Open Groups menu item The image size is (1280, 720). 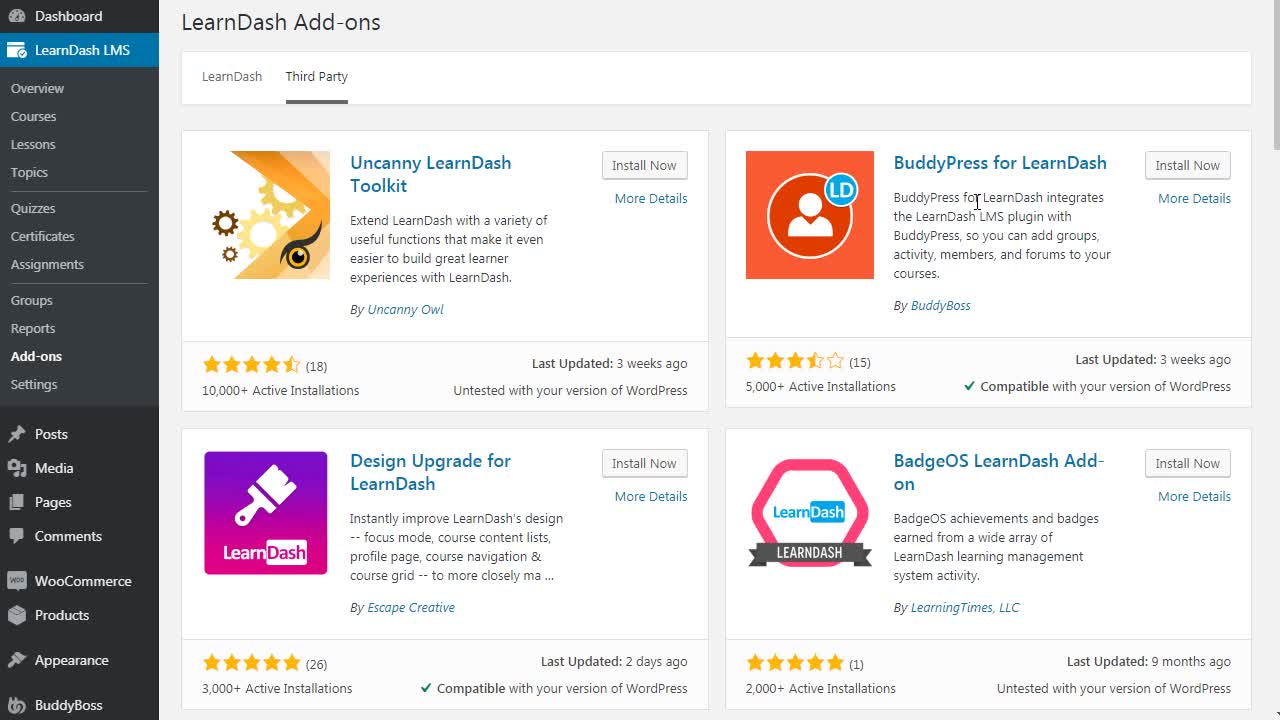tap(31, 300)
